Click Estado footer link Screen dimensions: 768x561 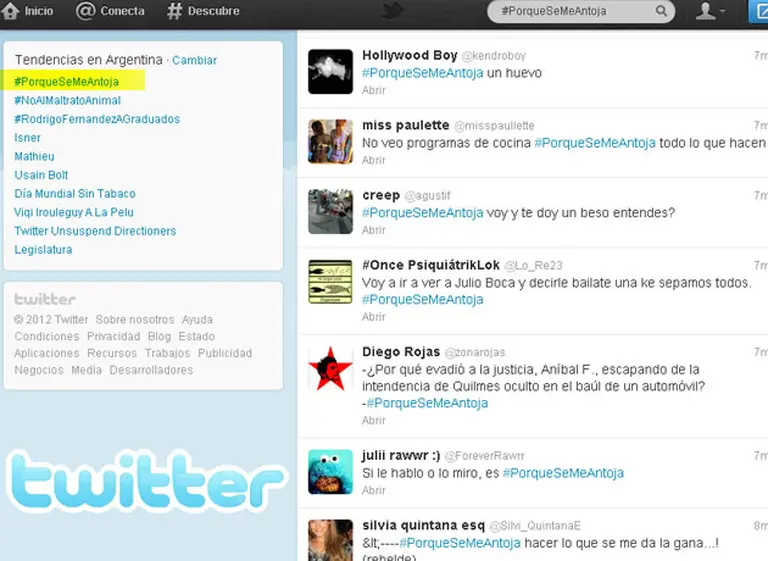coord(196,336)
